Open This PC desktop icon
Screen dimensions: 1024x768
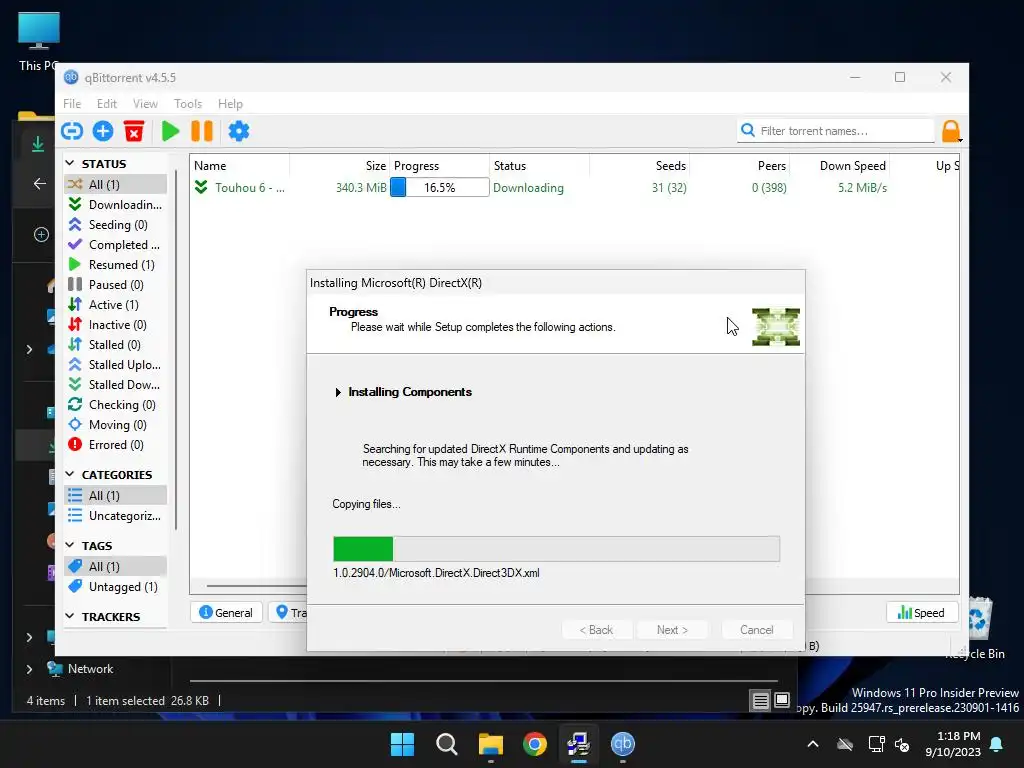click(x=39, y=42)
